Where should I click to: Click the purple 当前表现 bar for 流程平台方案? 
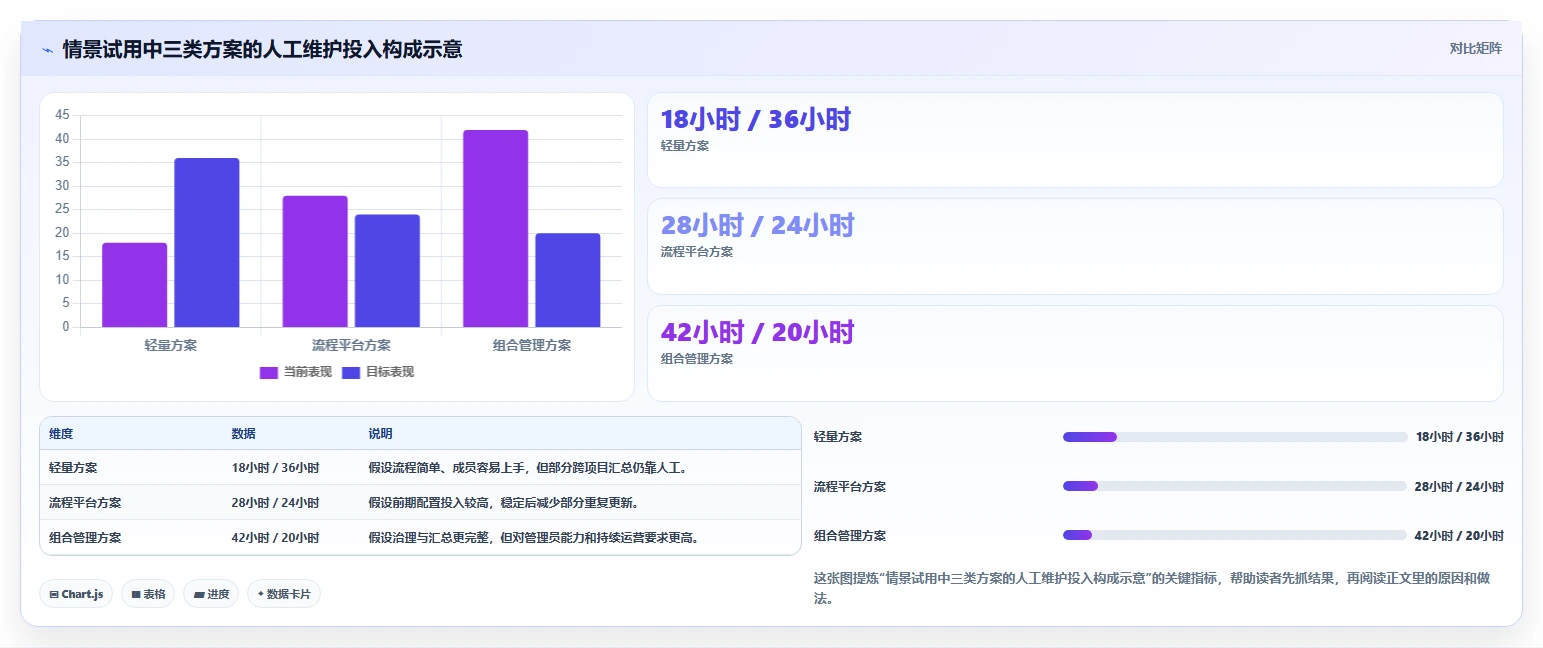click(x=315, y=261)
